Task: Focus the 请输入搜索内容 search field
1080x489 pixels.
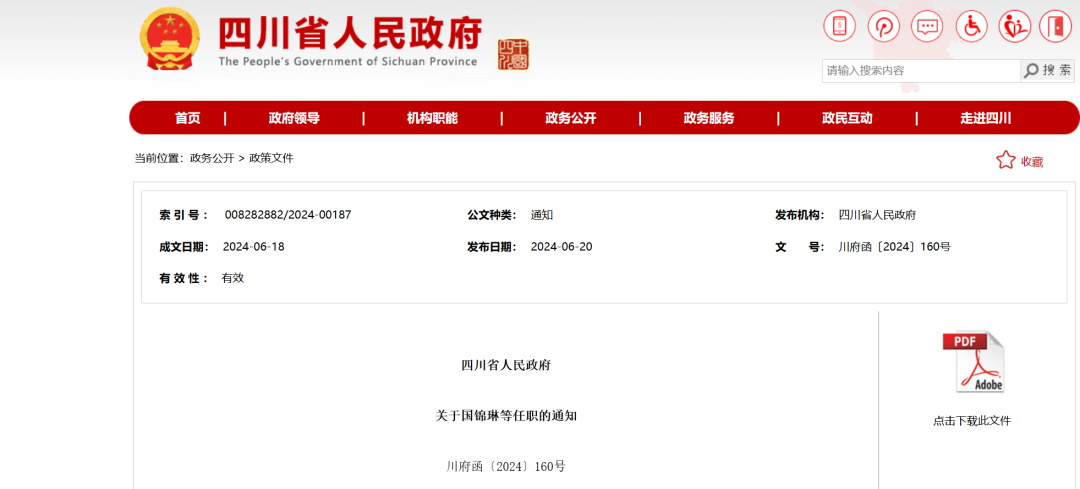Action: pos(920,70)
